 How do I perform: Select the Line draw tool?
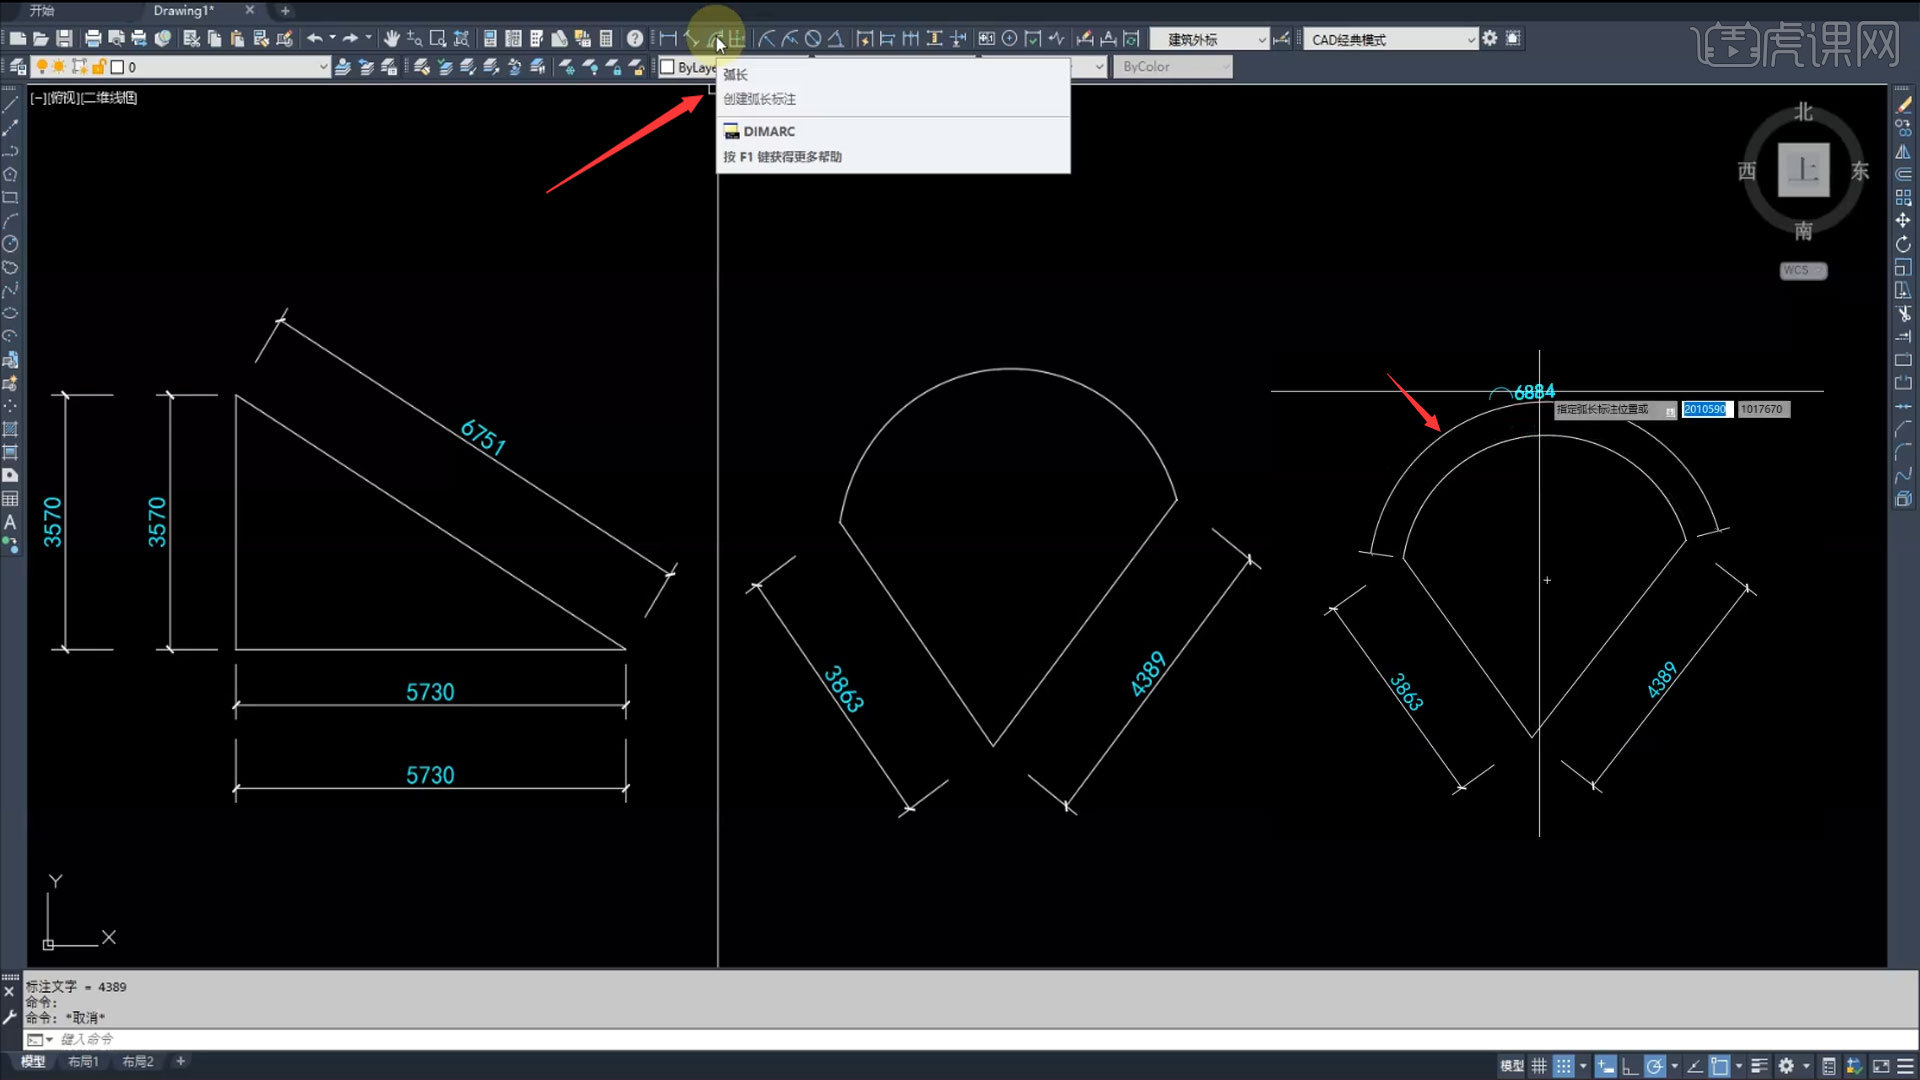(10, 104)
